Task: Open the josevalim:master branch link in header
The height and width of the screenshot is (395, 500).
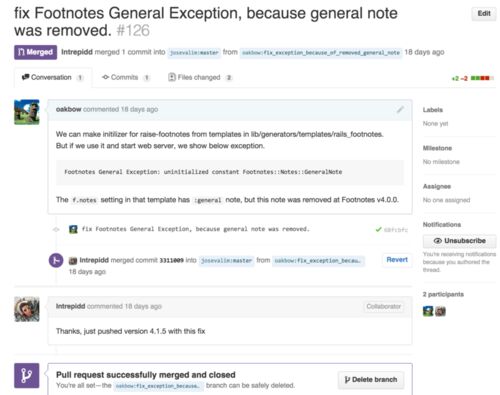Action: [x=194, y=53]
